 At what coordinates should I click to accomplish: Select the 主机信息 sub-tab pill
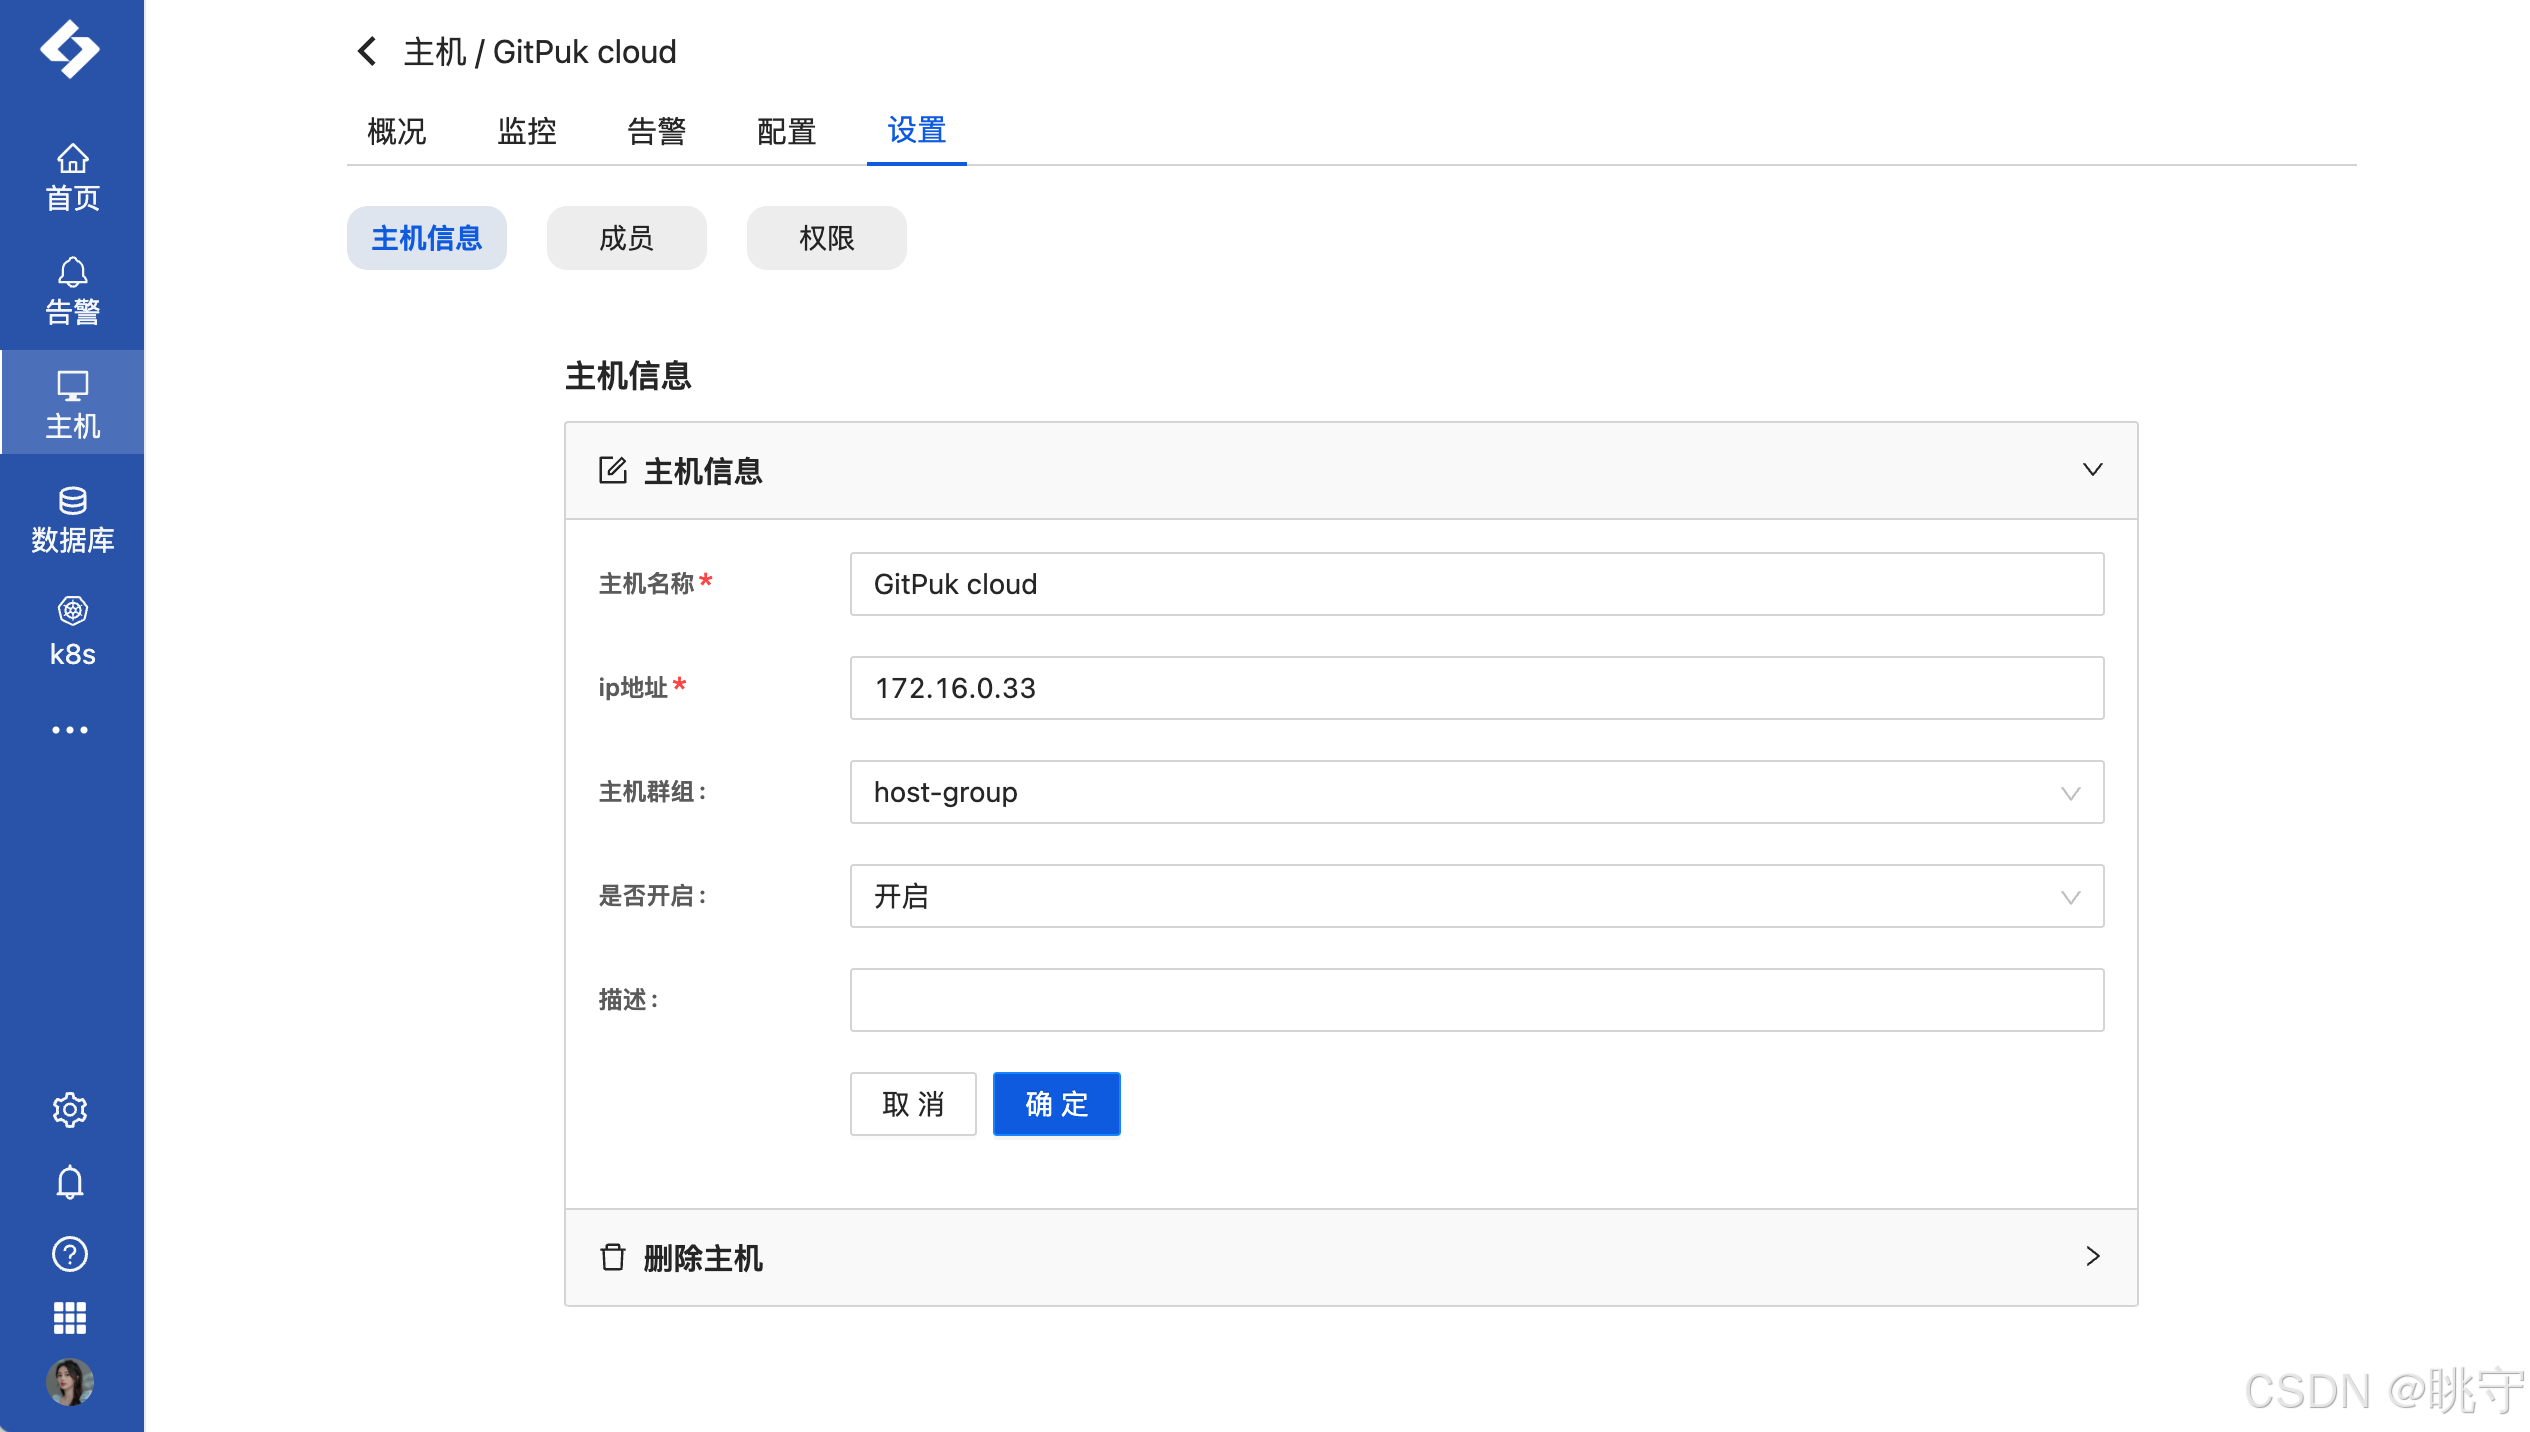pyautogui.click(x=427, y=238)
